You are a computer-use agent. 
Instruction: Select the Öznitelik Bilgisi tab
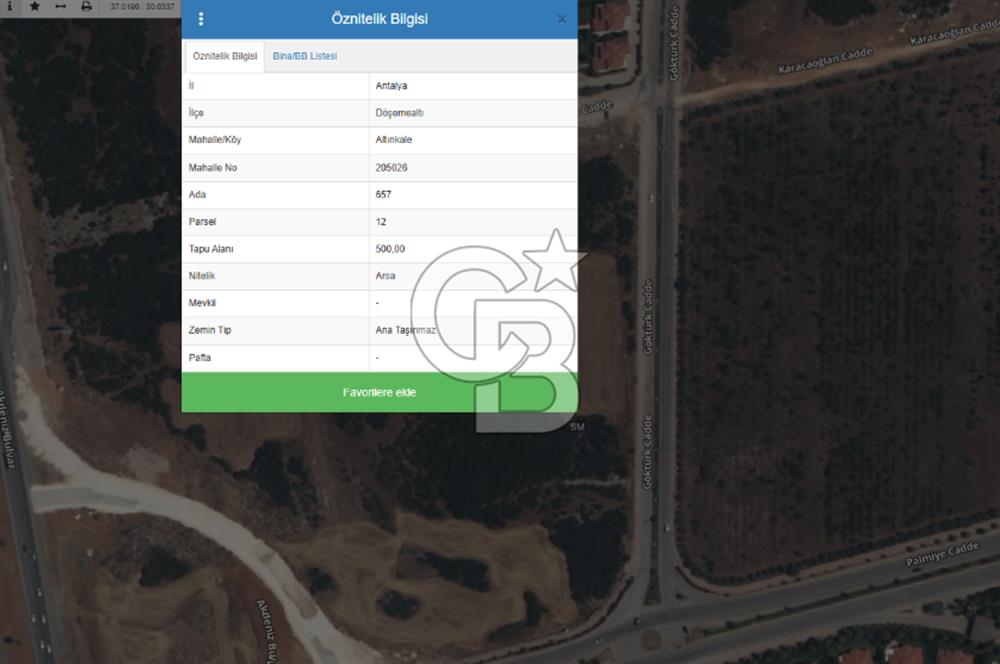coord(224,56)
